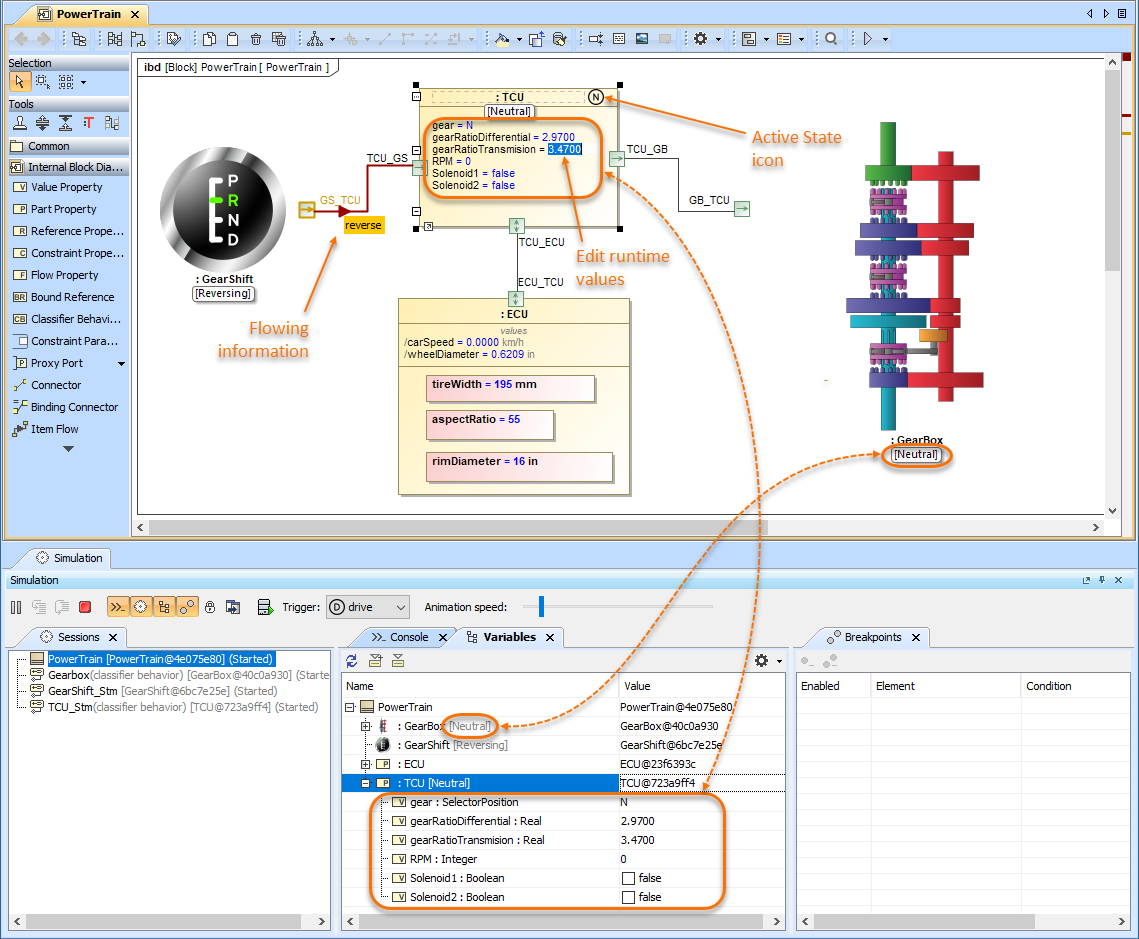Toggle the Solenoid1 checkbox
The image size is (1139, 939).
pos(628,878)
